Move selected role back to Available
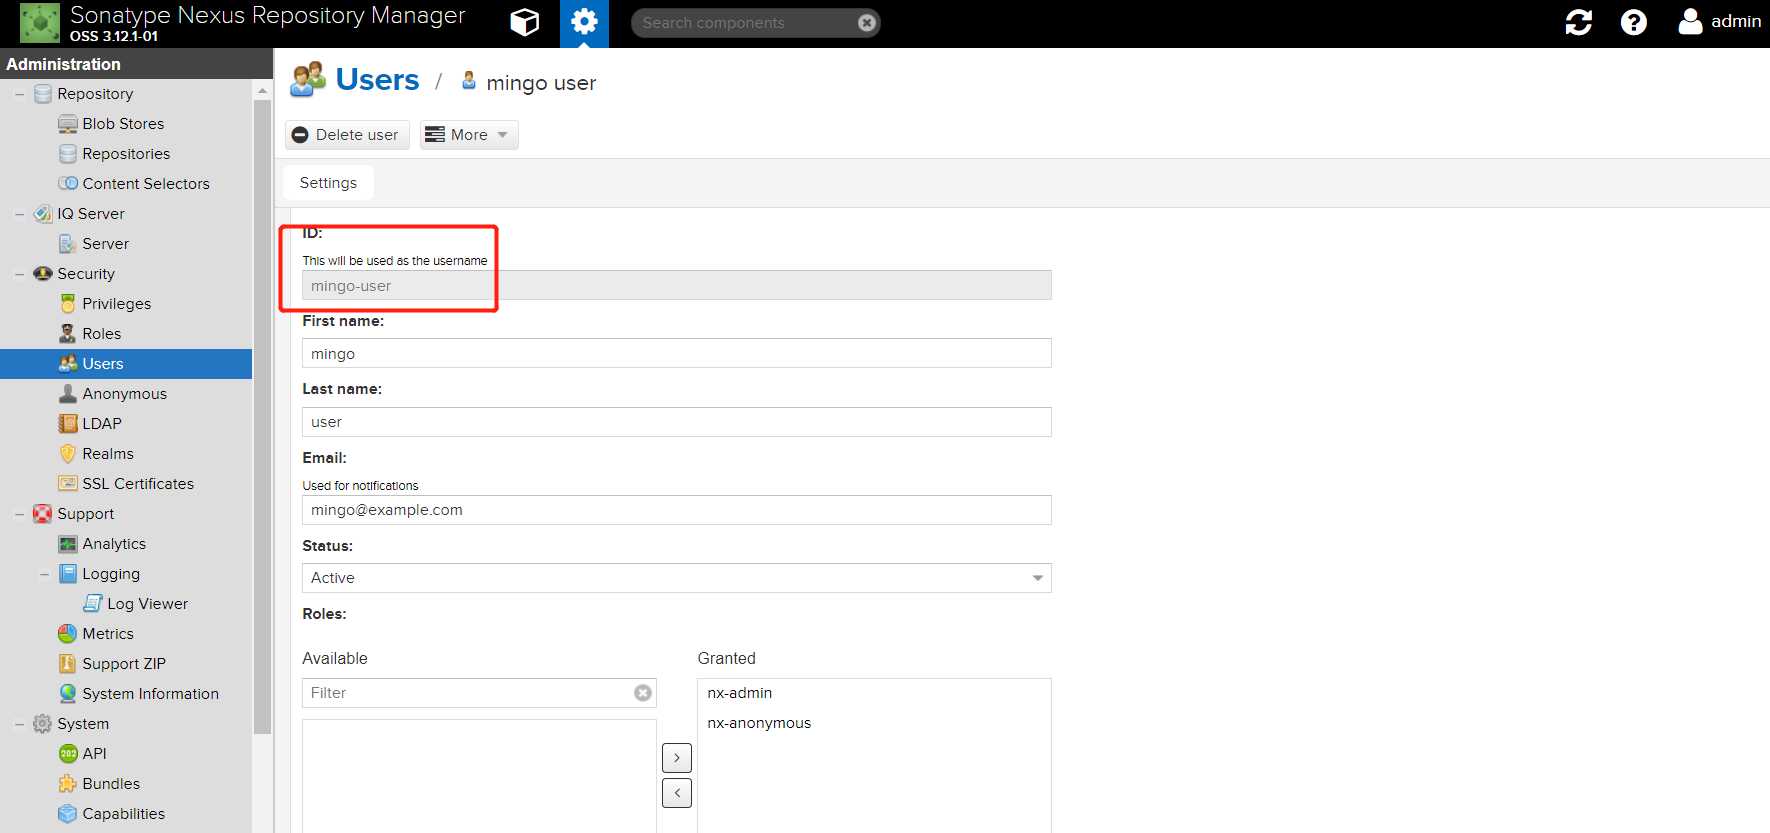 [677, 793]
